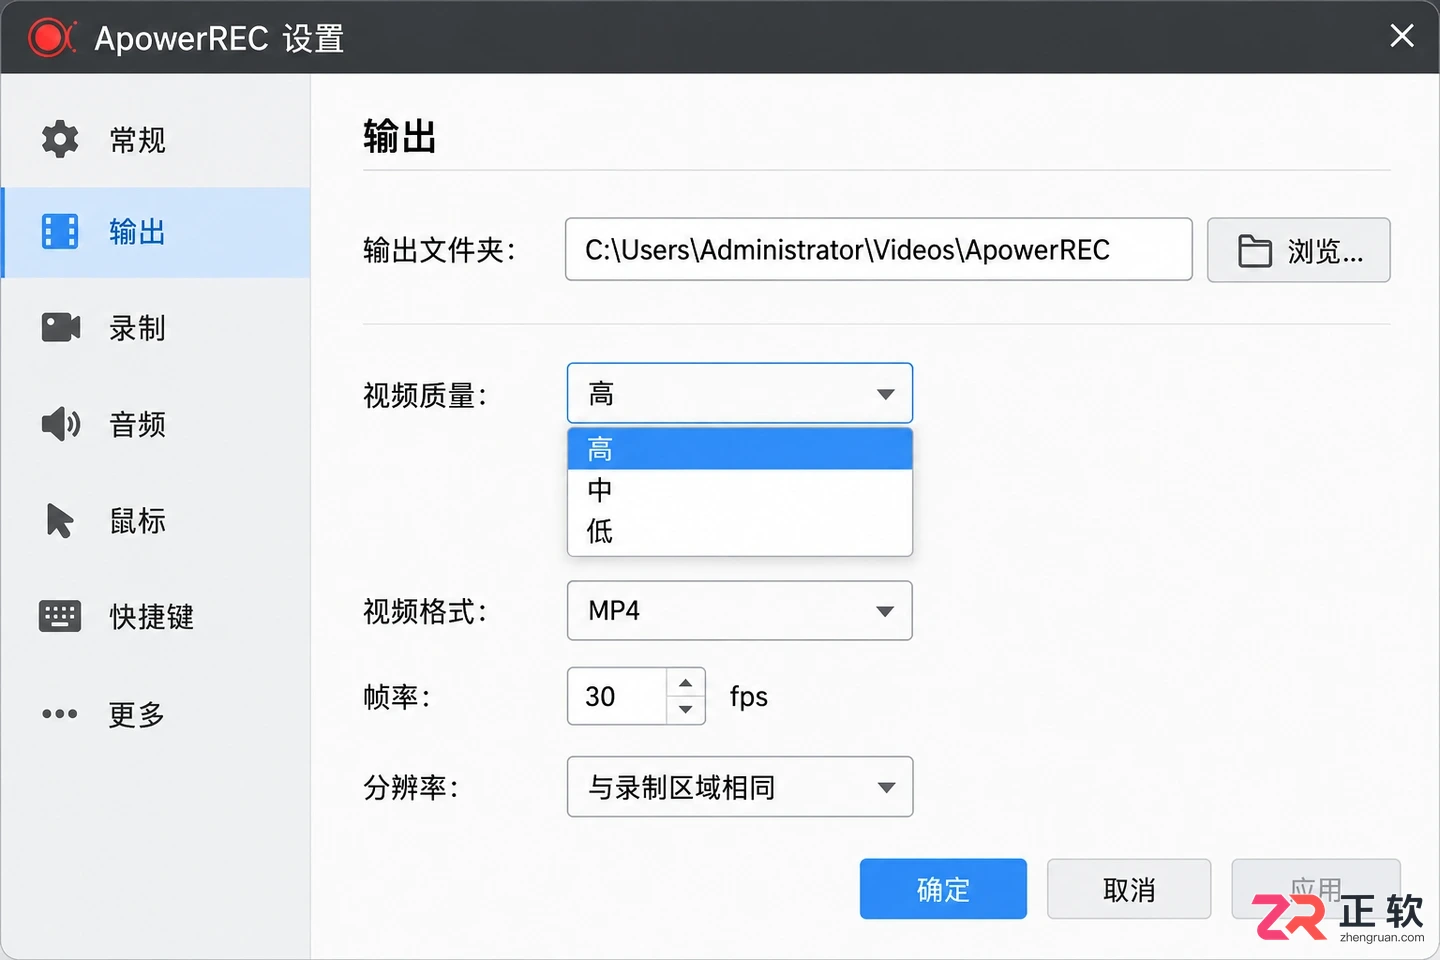Expand the 分辨率 dropdown
The height and width of the screenshot is (960, 1440).
tap(740, 786)
